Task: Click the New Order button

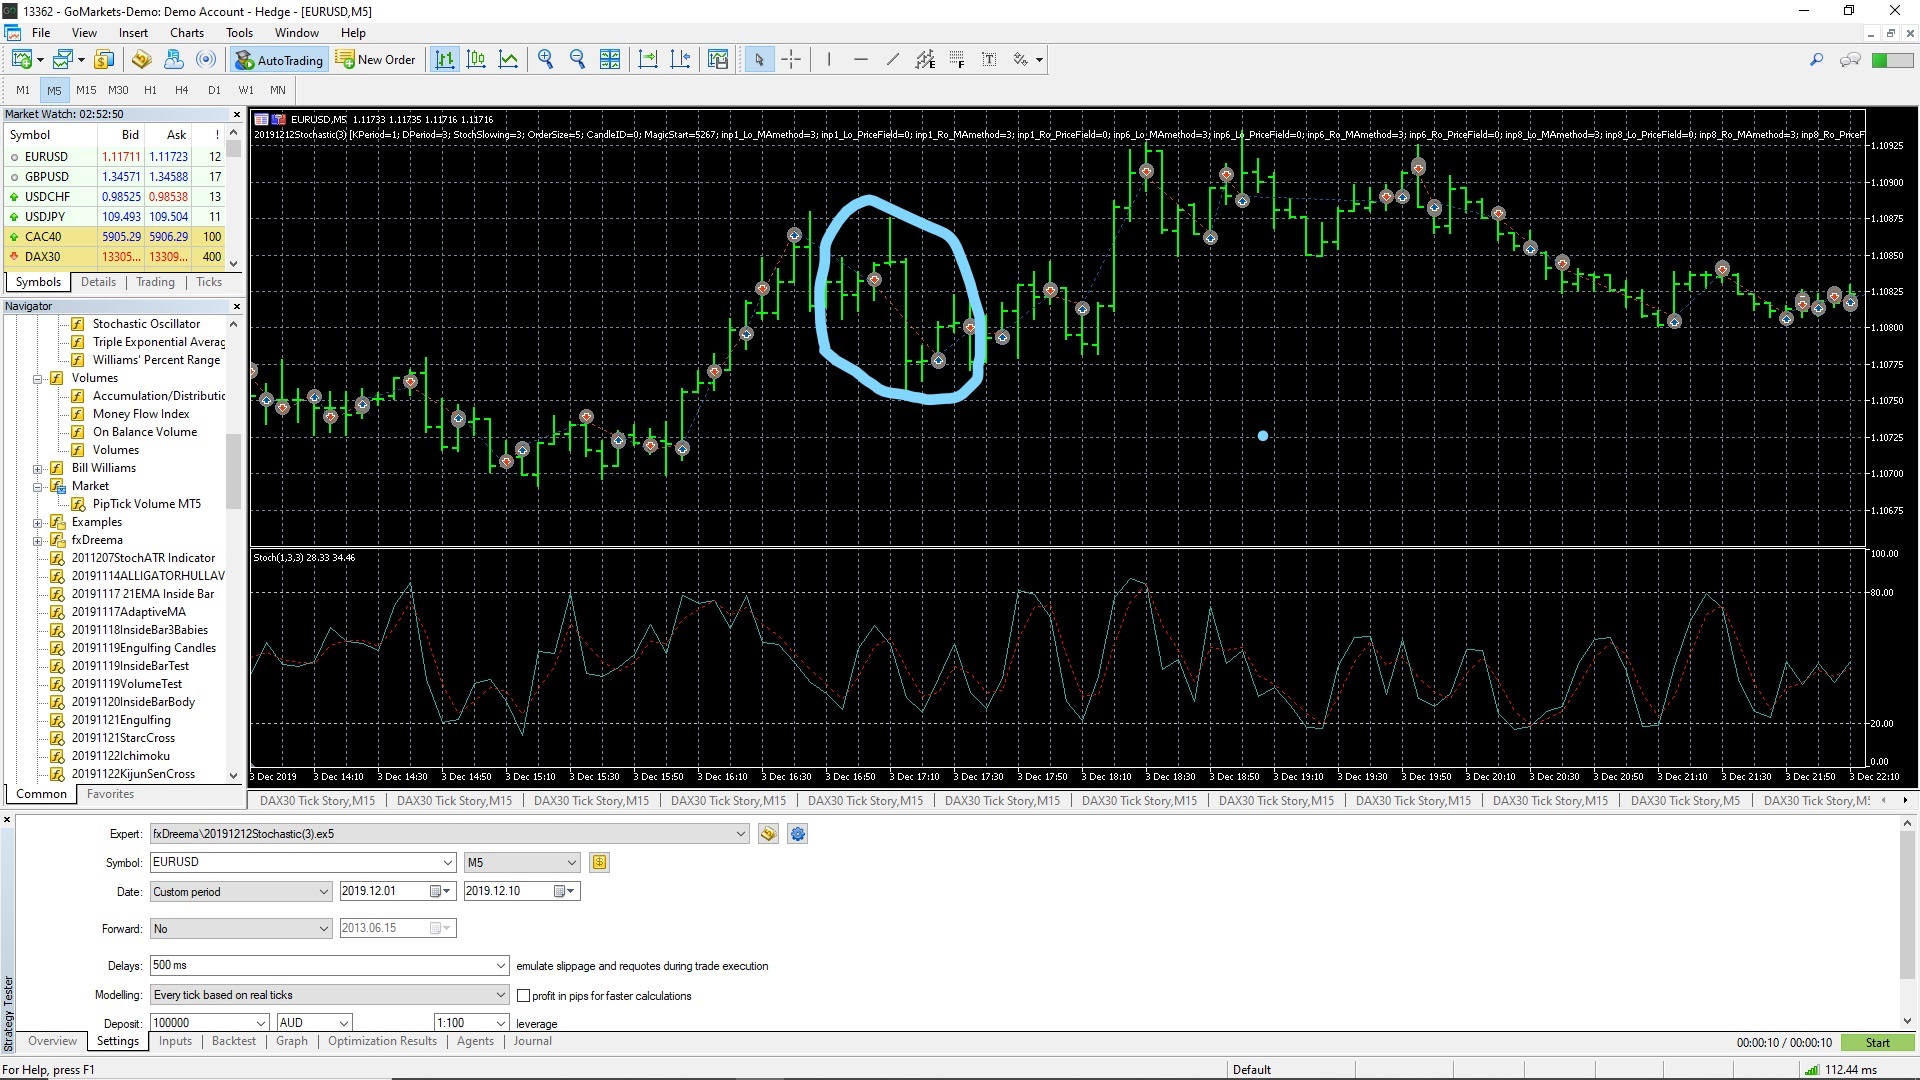Action: [x=376, y=60]
